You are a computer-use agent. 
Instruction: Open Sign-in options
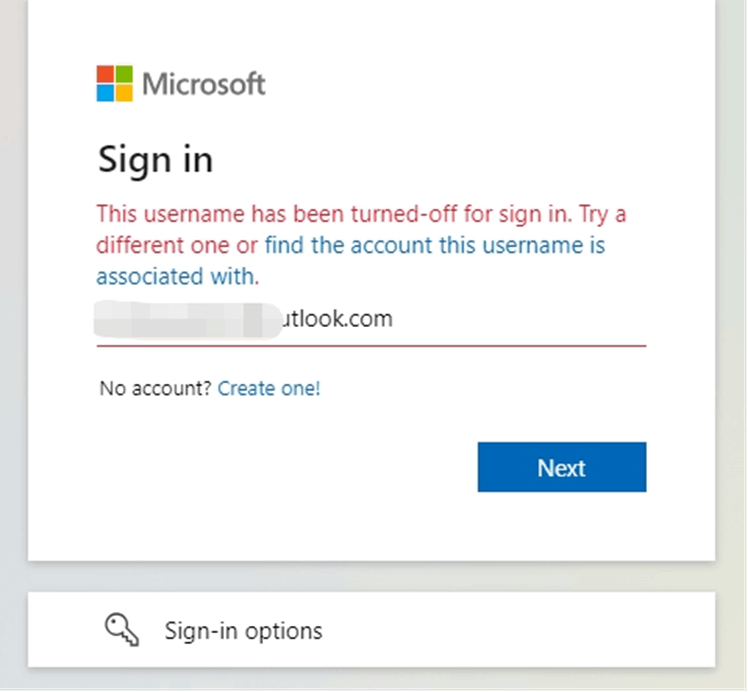click(x=372, y=630)
